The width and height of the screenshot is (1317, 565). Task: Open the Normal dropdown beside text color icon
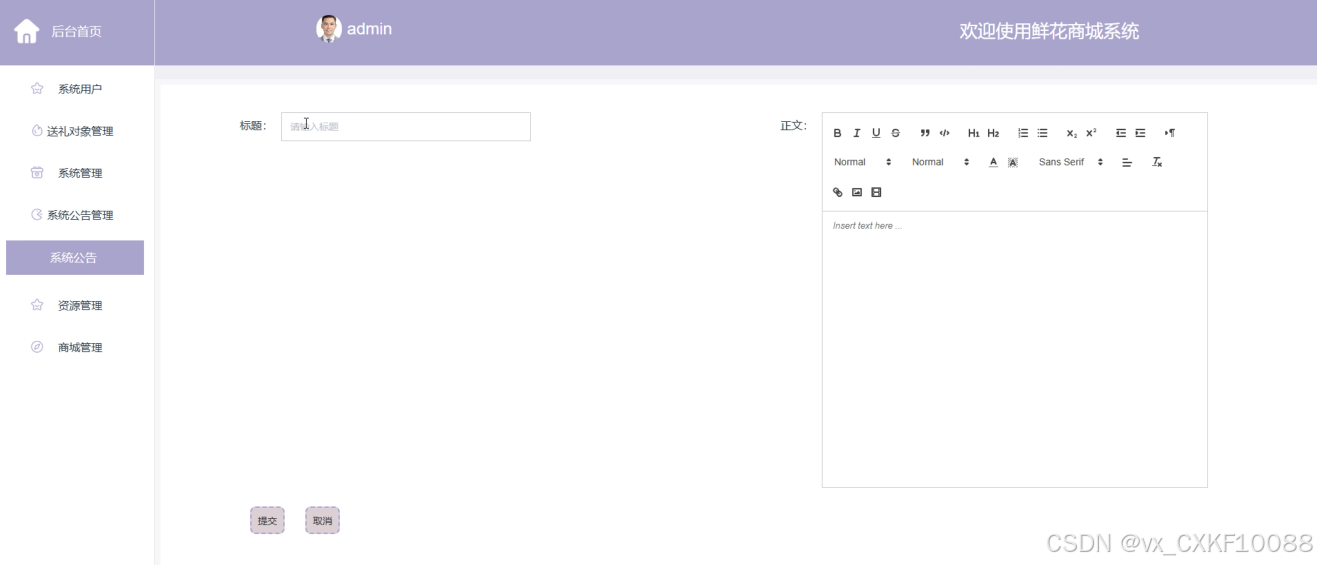[x=941, y=162]
